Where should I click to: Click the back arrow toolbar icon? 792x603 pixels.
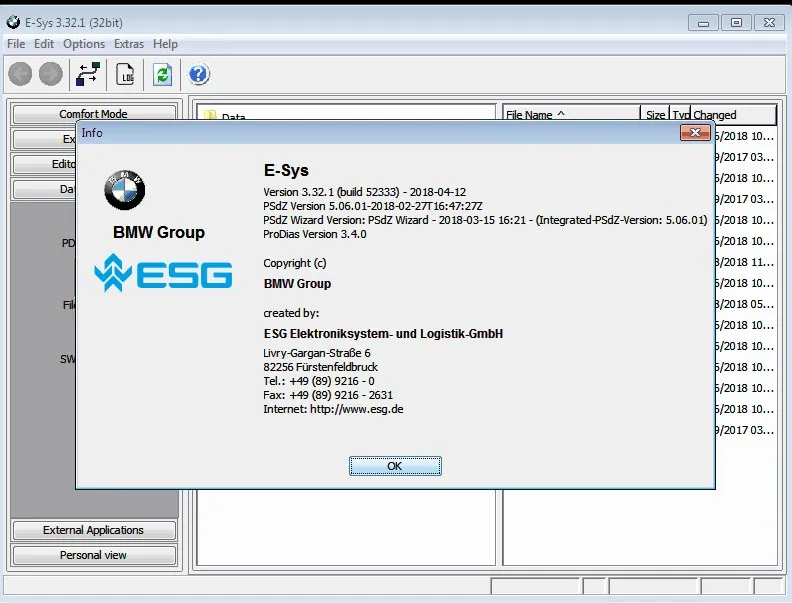pyautogui.click(x=20, y=74)
